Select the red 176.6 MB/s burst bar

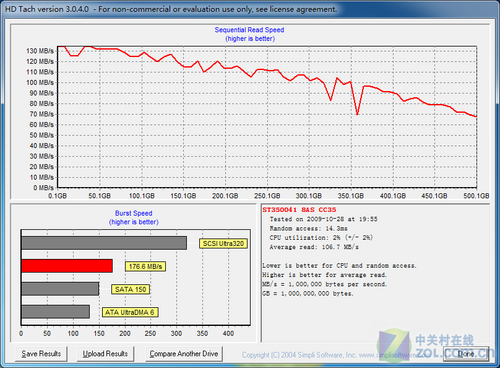[x=67, y=266]
